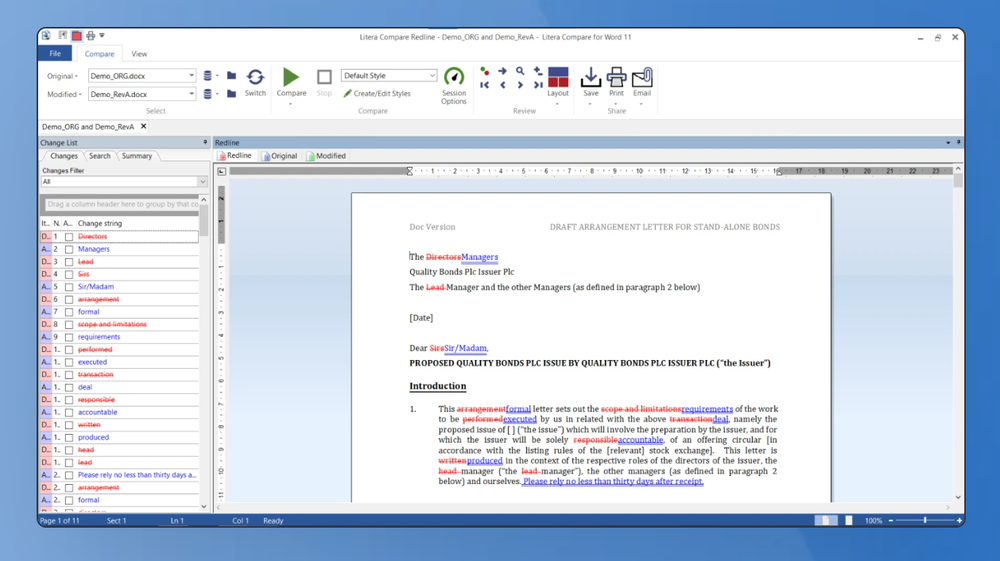
Task: Check the box for change 5 Sir/Madam
Action: (x=69, y=287)
